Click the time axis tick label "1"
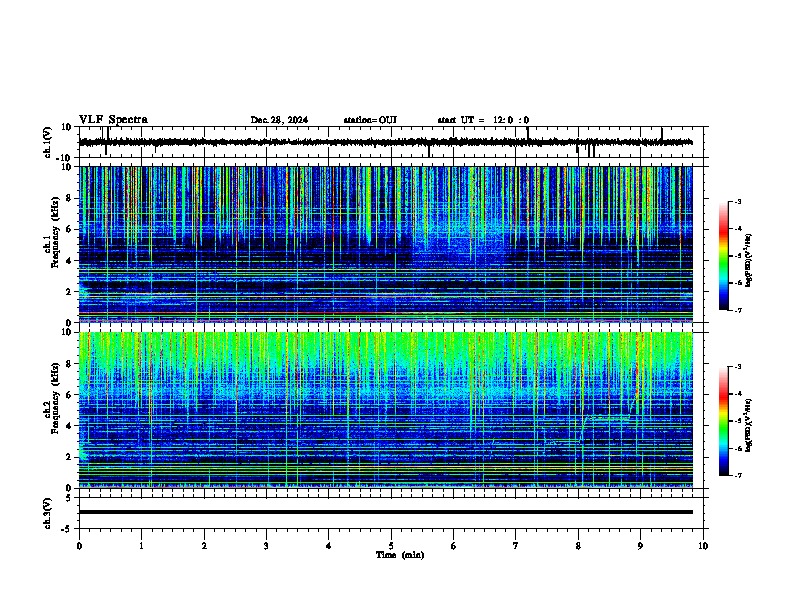The image size is (792, 612). tap(141, 546)
